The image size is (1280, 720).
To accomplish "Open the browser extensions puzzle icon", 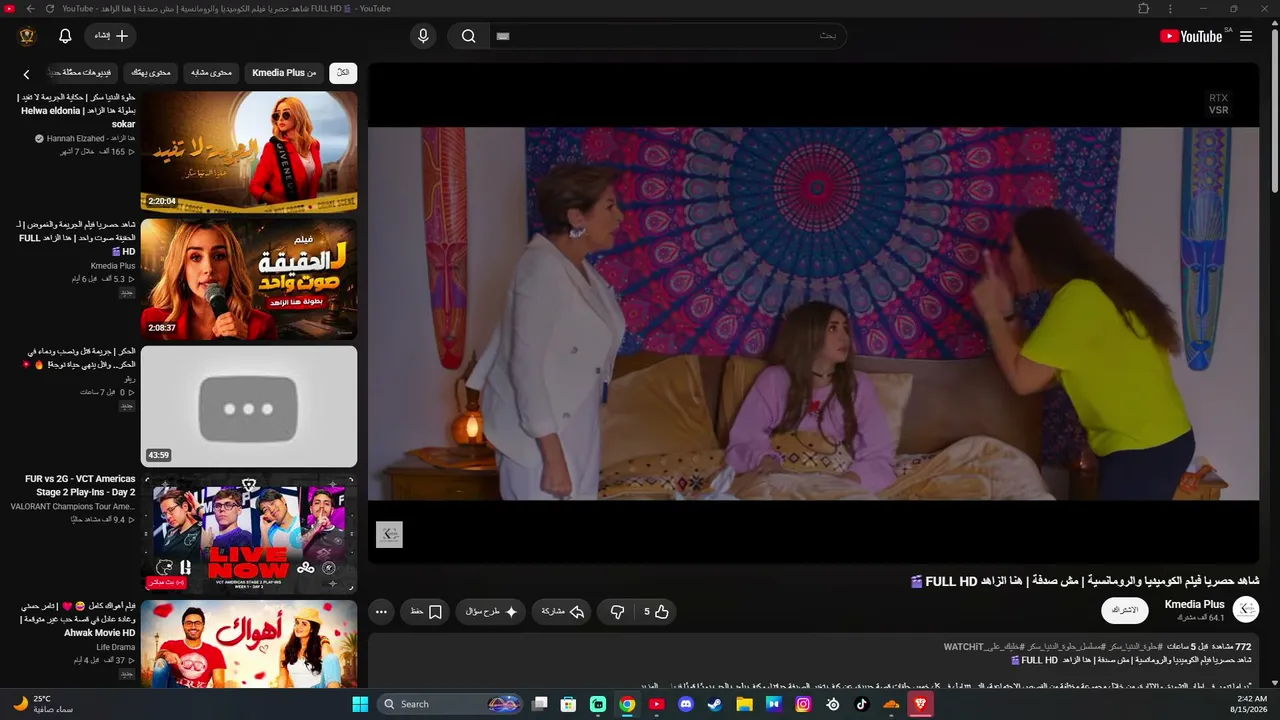I will pos(1144,9).
